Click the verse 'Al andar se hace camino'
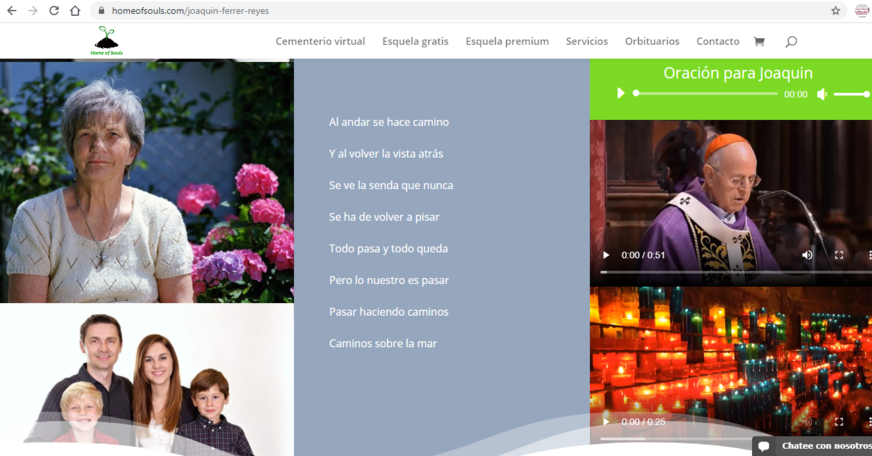The height and width of the screenshot is (456, 872). point(389,122)
